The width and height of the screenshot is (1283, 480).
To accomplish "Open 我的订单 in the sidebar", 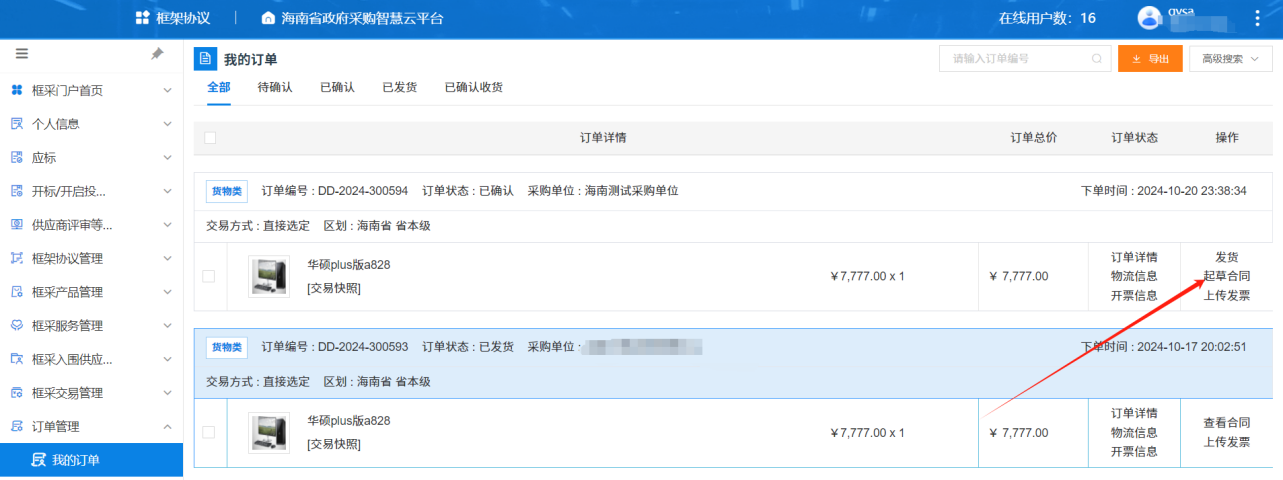I will click(91, 460).
